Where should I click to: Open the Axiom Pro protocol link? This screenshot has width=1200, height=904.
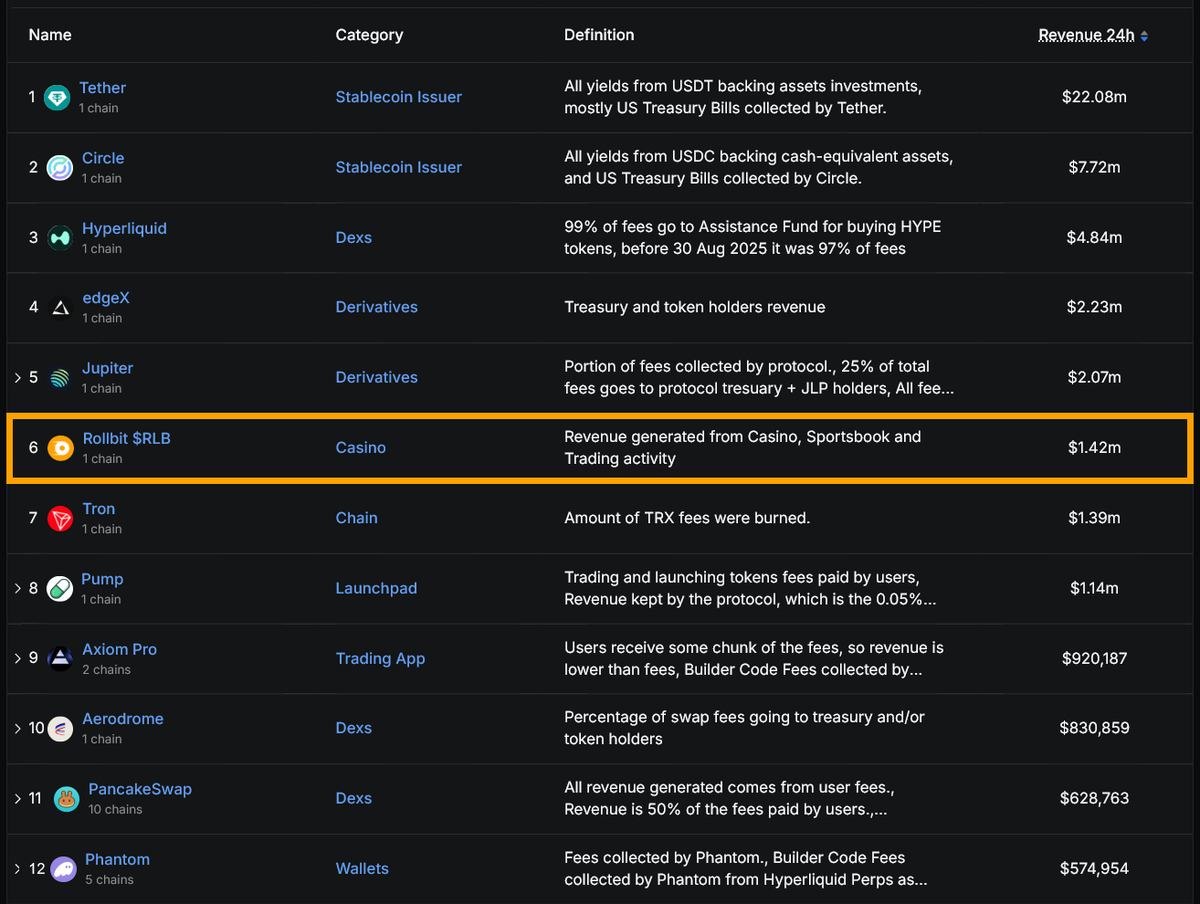click(119, 649)
